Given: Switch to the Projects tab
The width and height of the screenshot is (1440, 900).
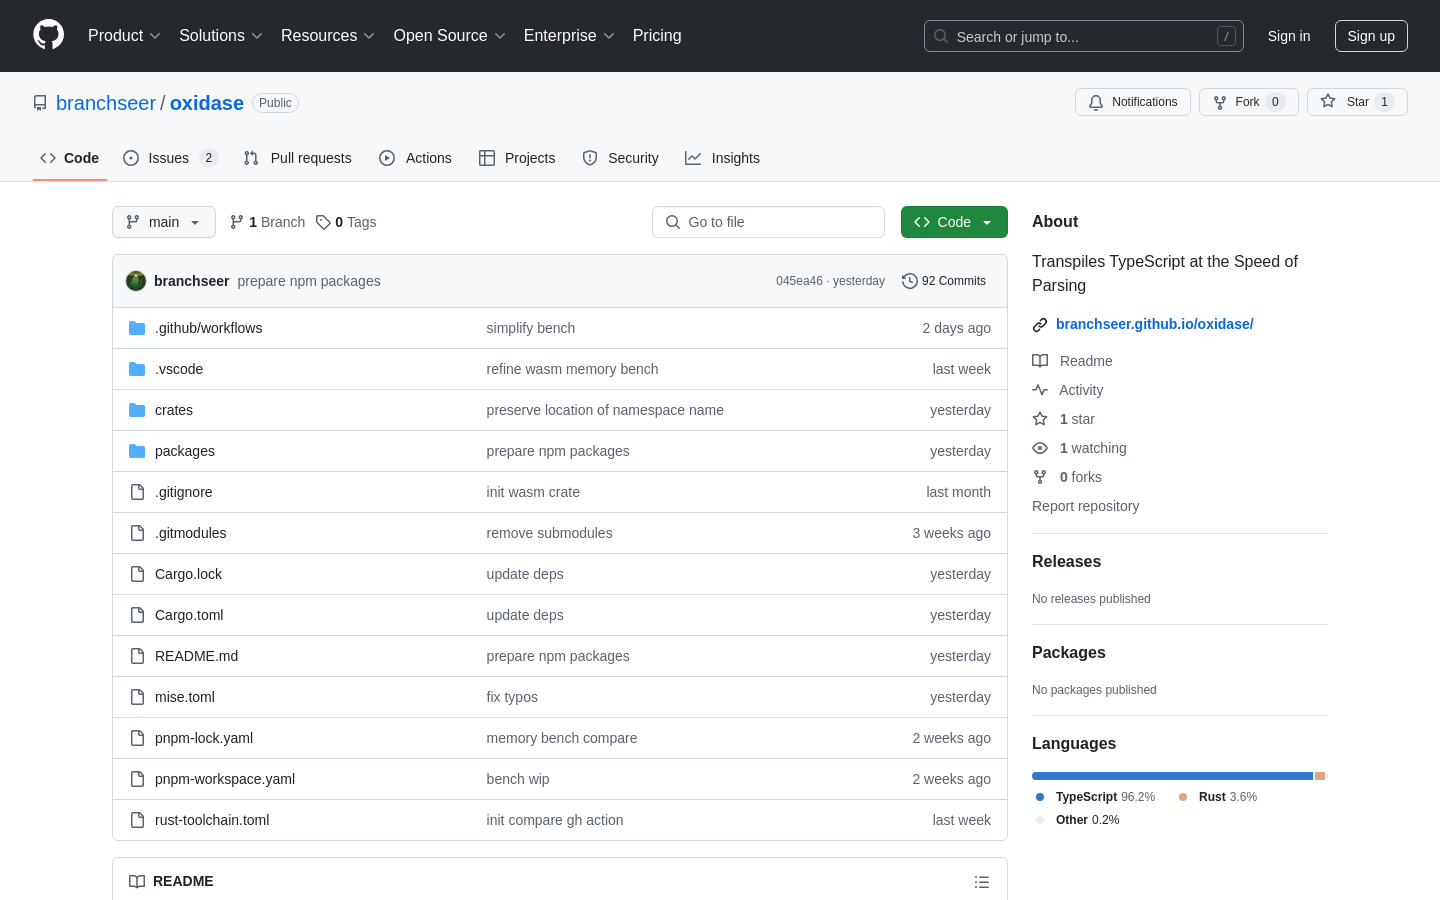Looking at the screenshot, I should click(517, 158).
